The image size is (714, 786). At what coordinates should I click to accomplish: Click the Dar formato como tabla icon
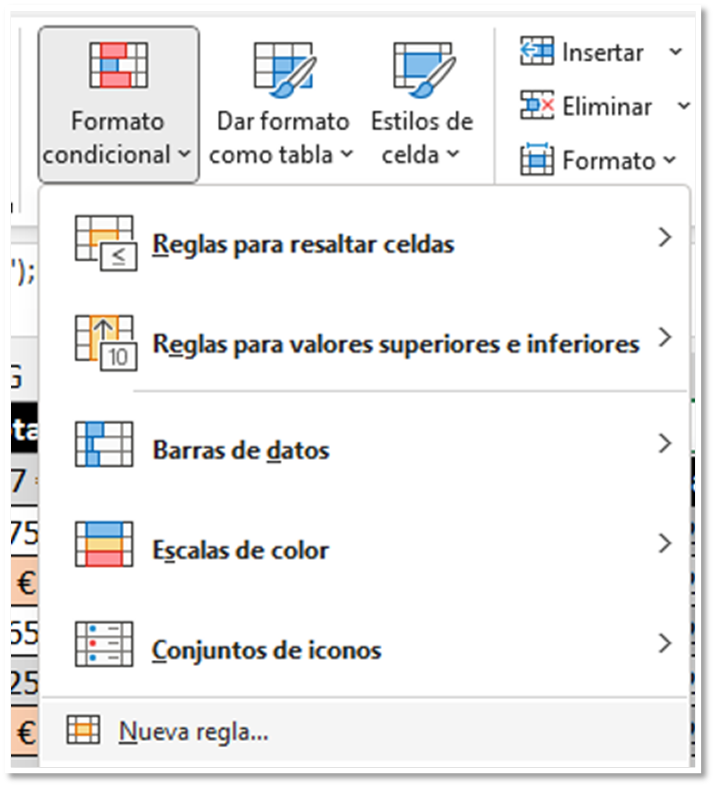pos(284,69)
